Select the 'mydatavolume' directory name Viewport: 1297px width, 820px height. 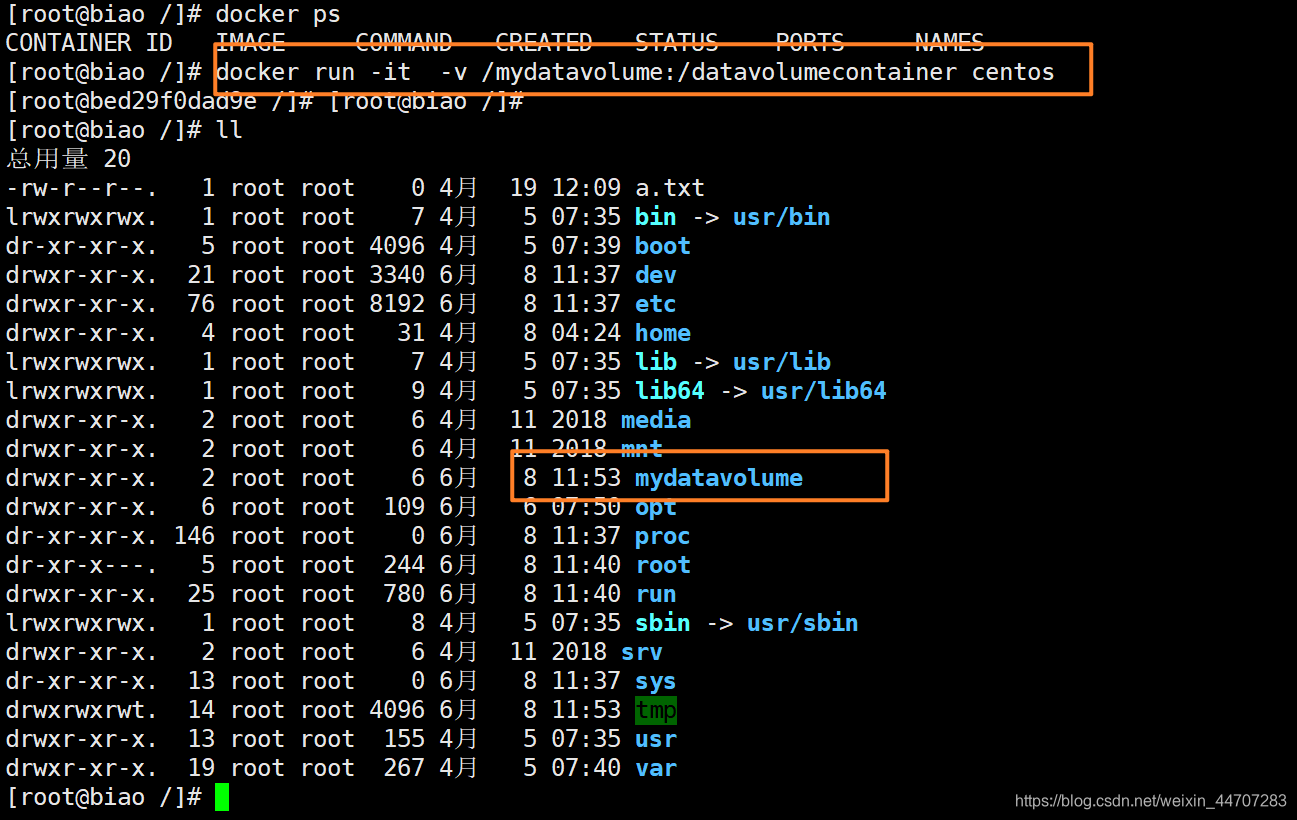(719, 478)
